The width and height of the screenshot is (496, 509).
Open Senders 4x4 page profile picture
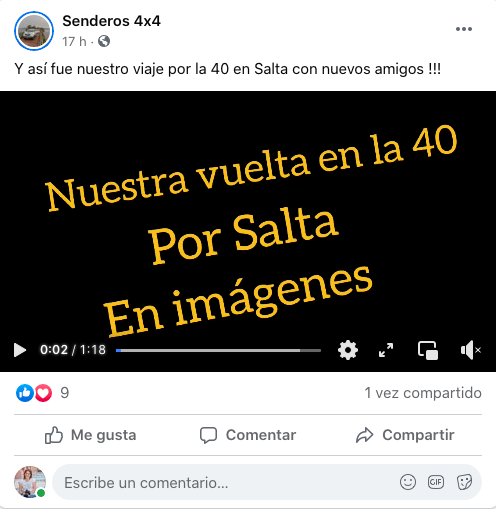34,31
